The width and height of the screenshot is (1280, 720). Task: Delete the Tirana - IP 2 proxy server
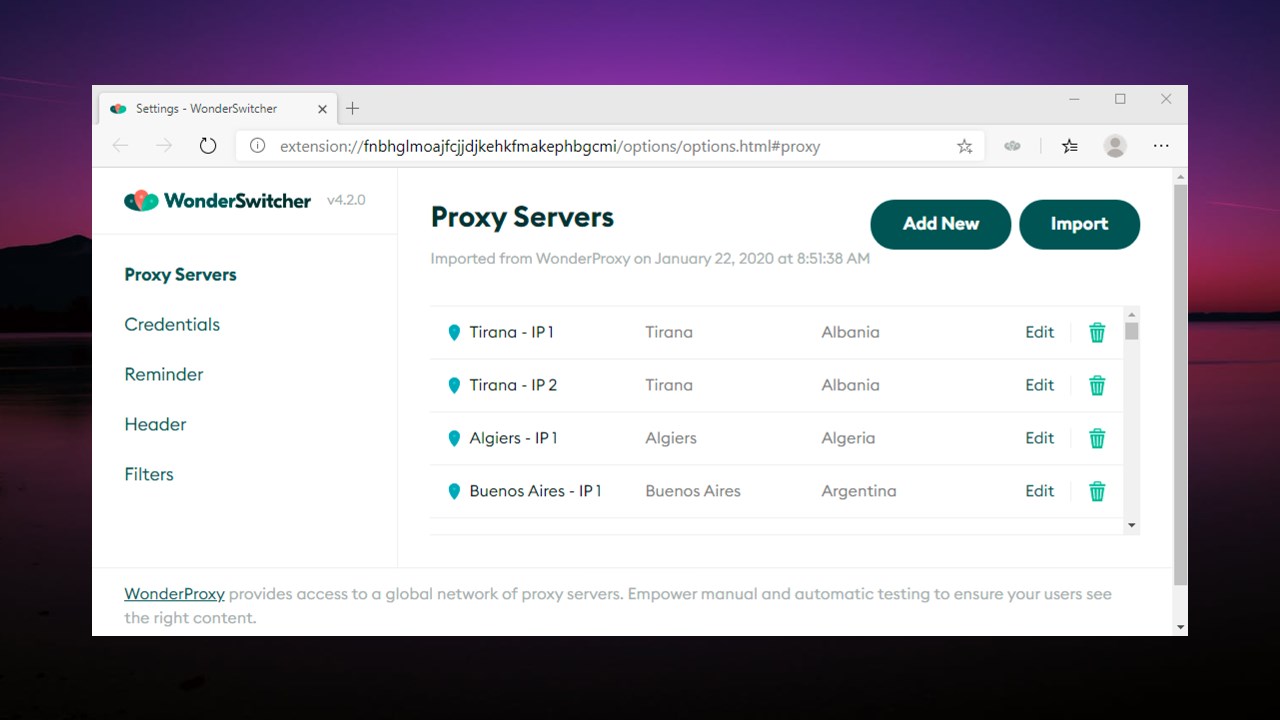[1097, 386]
